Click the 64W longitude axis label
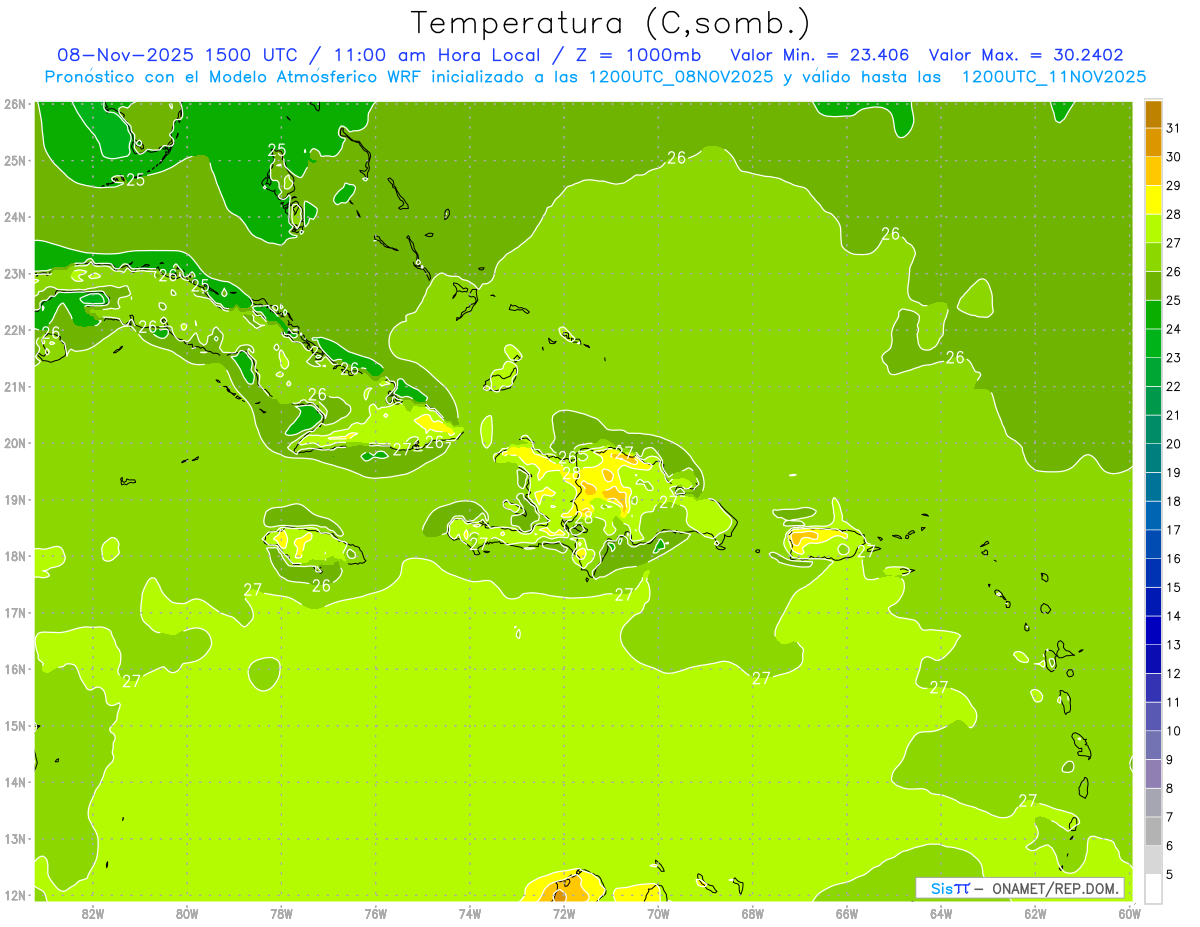This screenshot has height=927, width=1200. tap(941, 913)
